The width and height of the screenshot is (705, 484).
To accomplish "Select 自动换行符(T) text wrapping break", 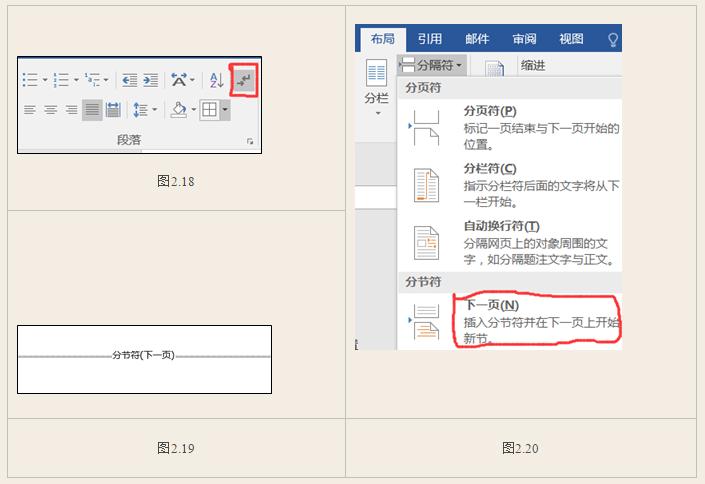I will point(510,242).
